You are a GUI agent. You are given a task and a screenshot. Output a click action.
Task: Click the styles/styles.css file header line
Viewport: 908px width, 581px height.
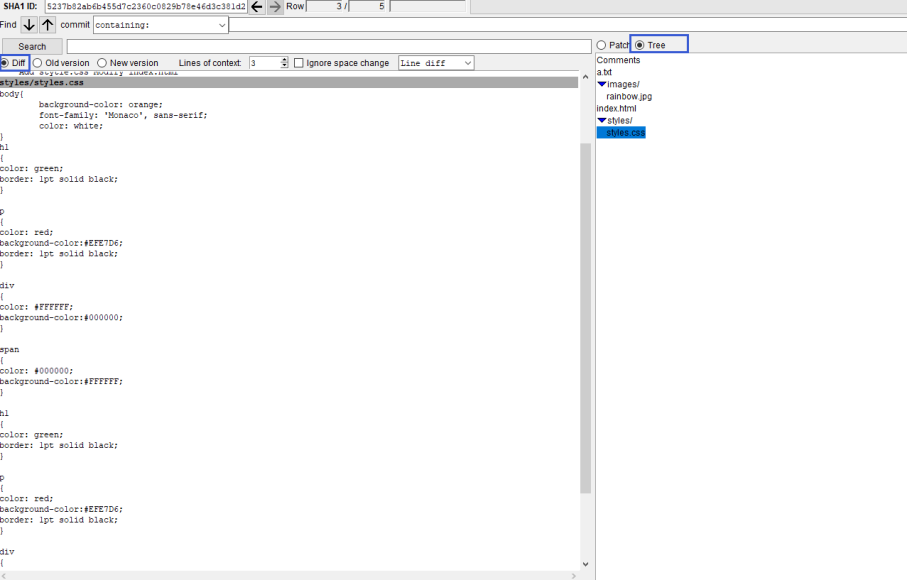289,83
